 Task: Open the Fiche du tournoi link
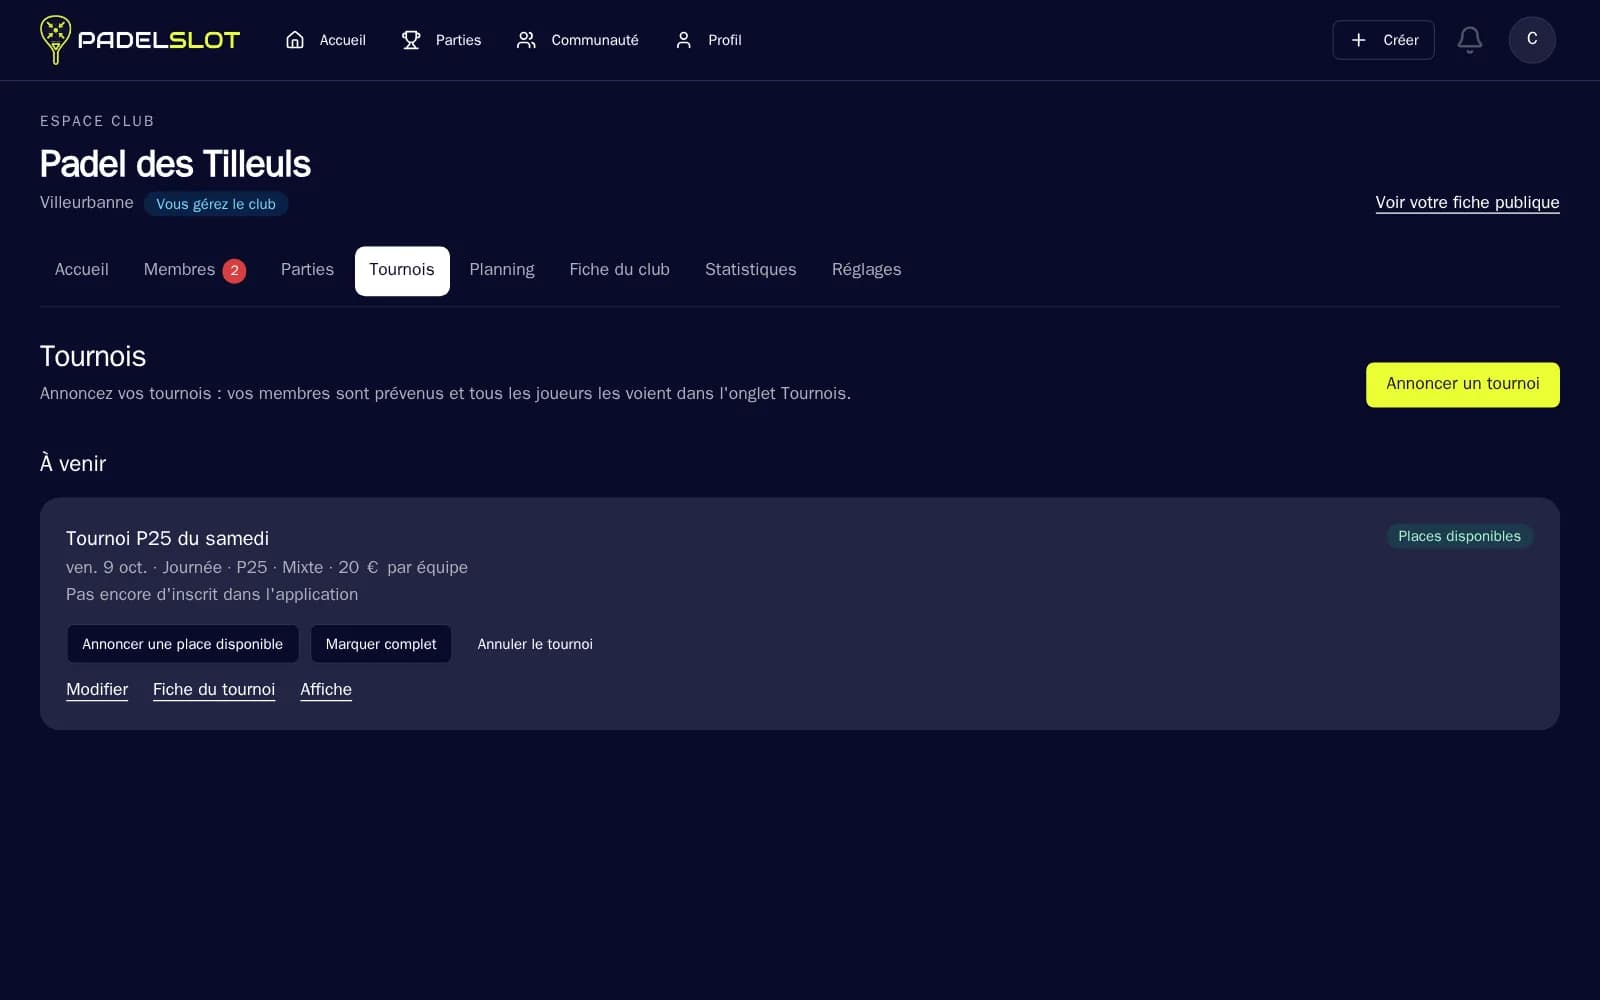click(214, 689)
